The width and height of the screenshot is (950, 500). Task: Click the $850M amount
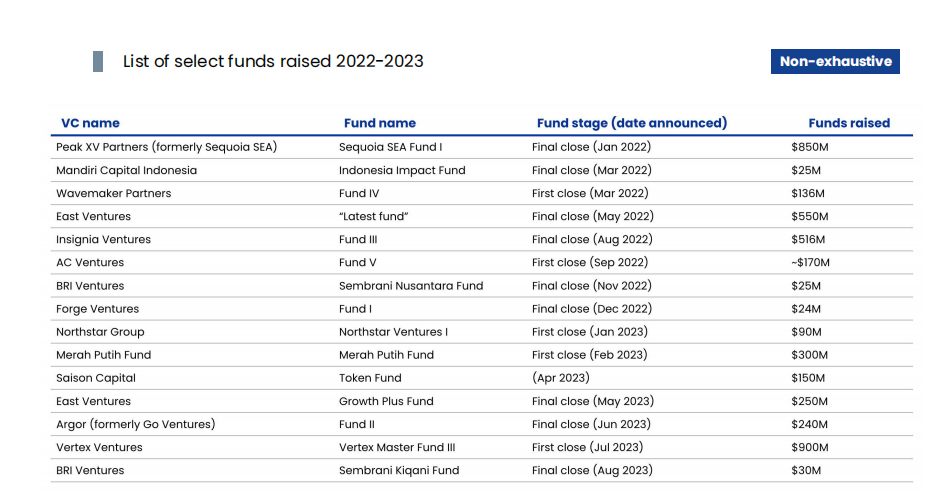809,147
